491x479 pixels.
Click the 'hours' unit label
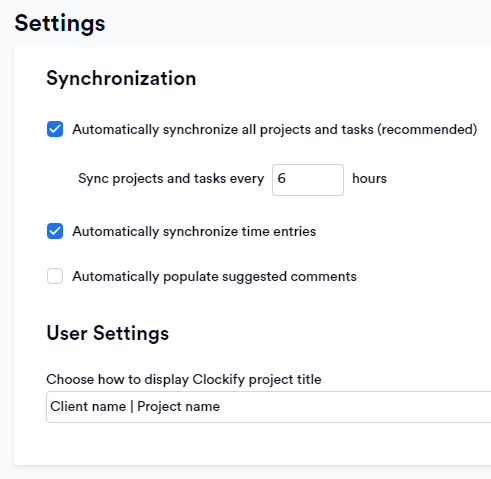369,179
